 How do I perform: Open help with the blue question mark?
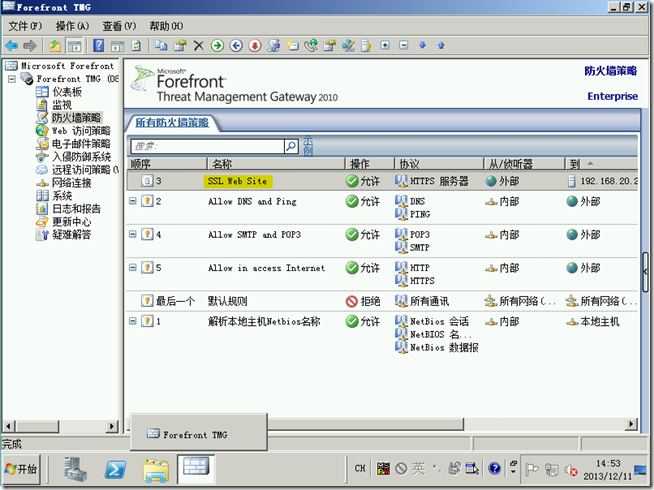98,45
